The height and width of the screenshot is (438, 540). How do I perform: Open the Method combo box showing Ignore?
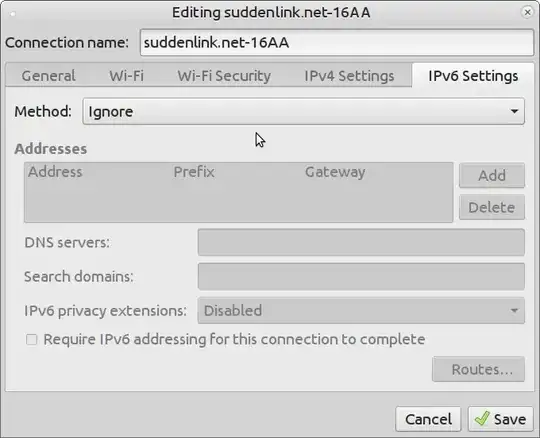(303, 111)
